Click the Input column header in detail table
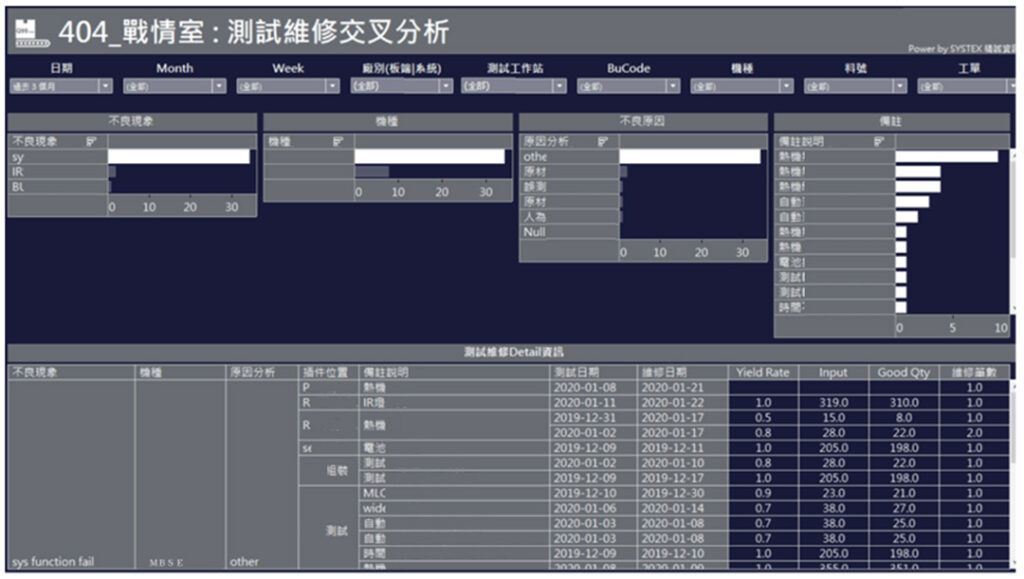The height and width of the screenshot is (579, 1024). click(832, 372)
